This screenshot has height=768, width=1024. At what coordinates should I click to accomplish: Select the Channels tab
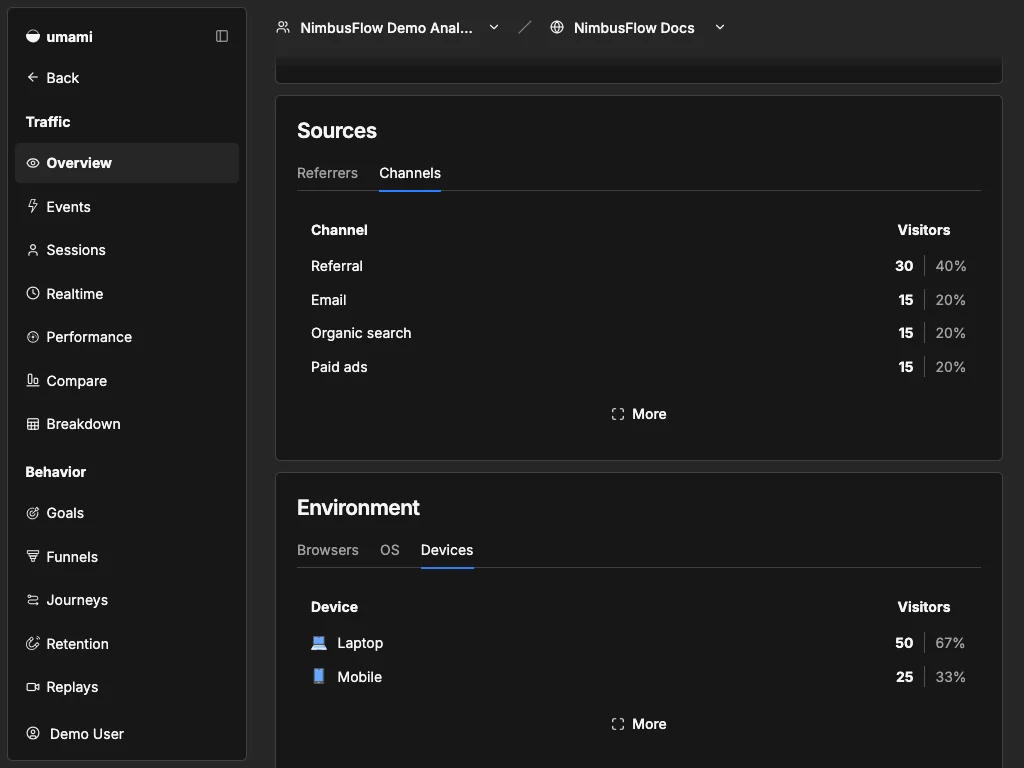coord(410,173)
